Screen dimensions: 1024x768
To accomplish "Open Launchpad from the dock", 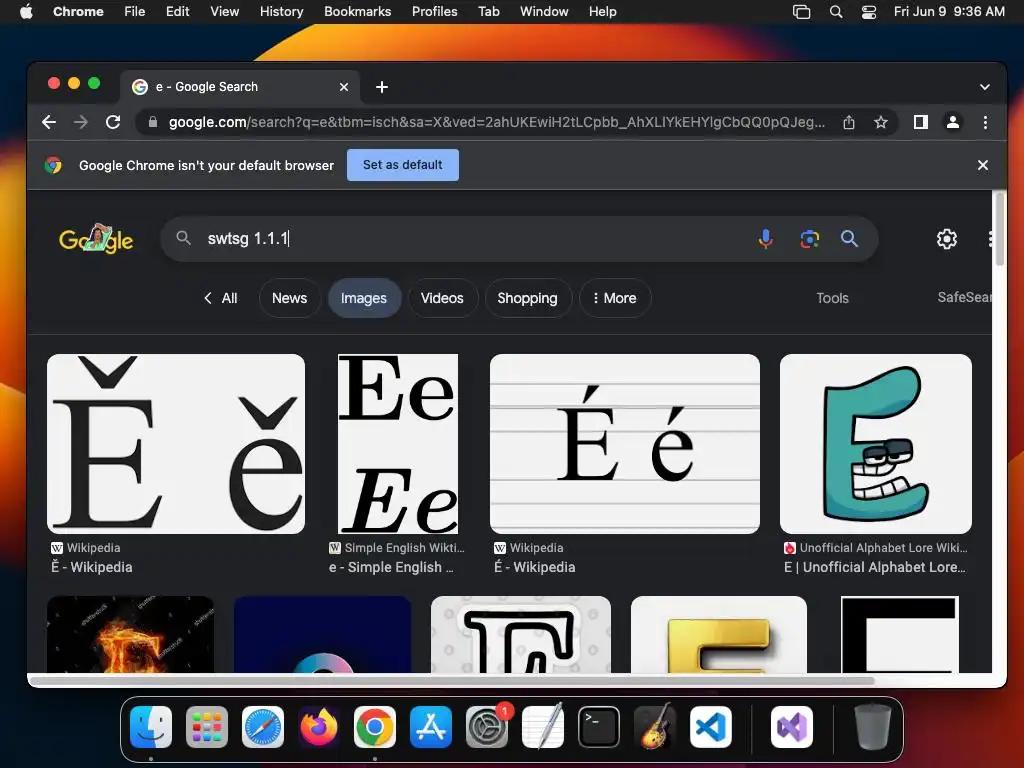I will pos(207,727).
